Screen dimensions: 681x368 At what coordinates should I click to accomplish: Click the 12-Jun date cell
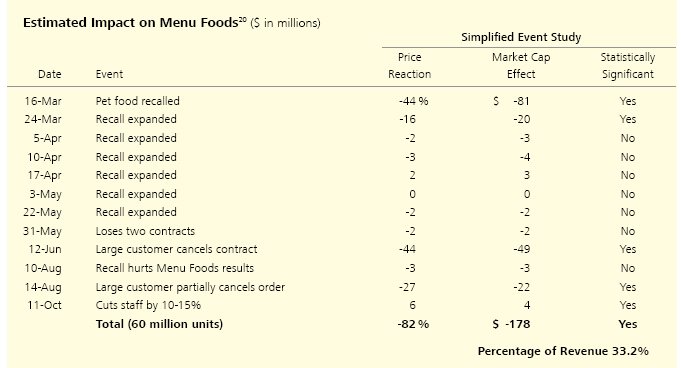(x=45, y=249)
